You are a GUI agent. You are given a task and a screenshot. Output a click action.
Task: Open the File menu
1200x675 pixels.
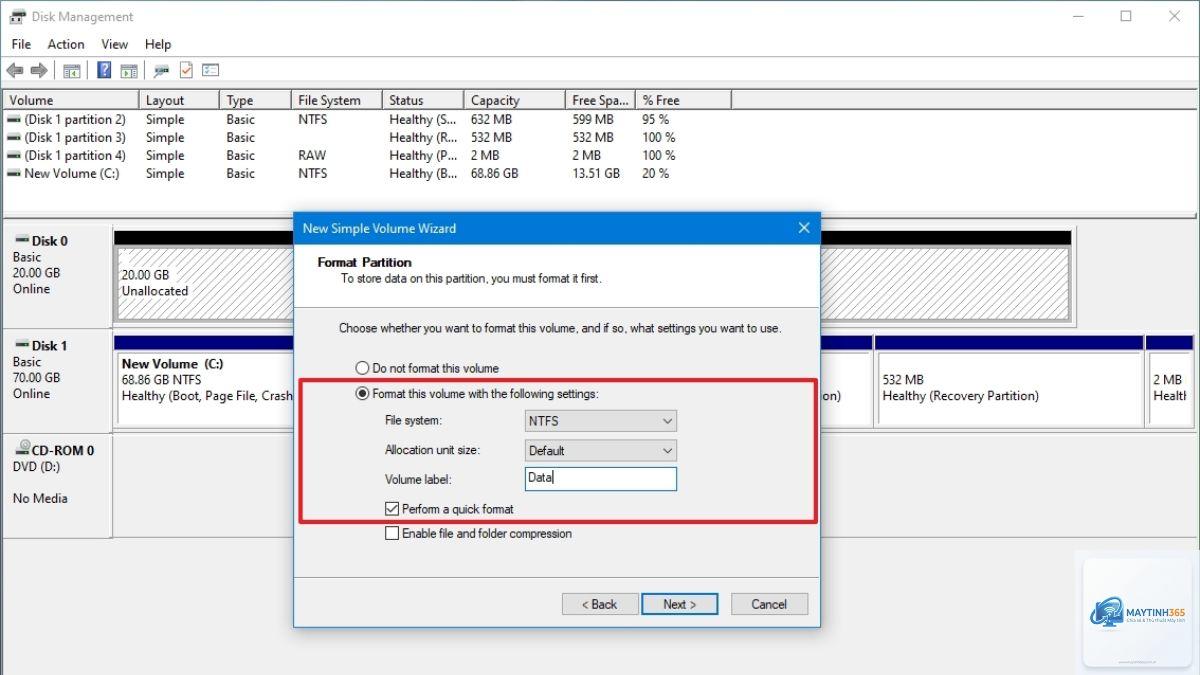pyautogui.click(x=21, y=44)
